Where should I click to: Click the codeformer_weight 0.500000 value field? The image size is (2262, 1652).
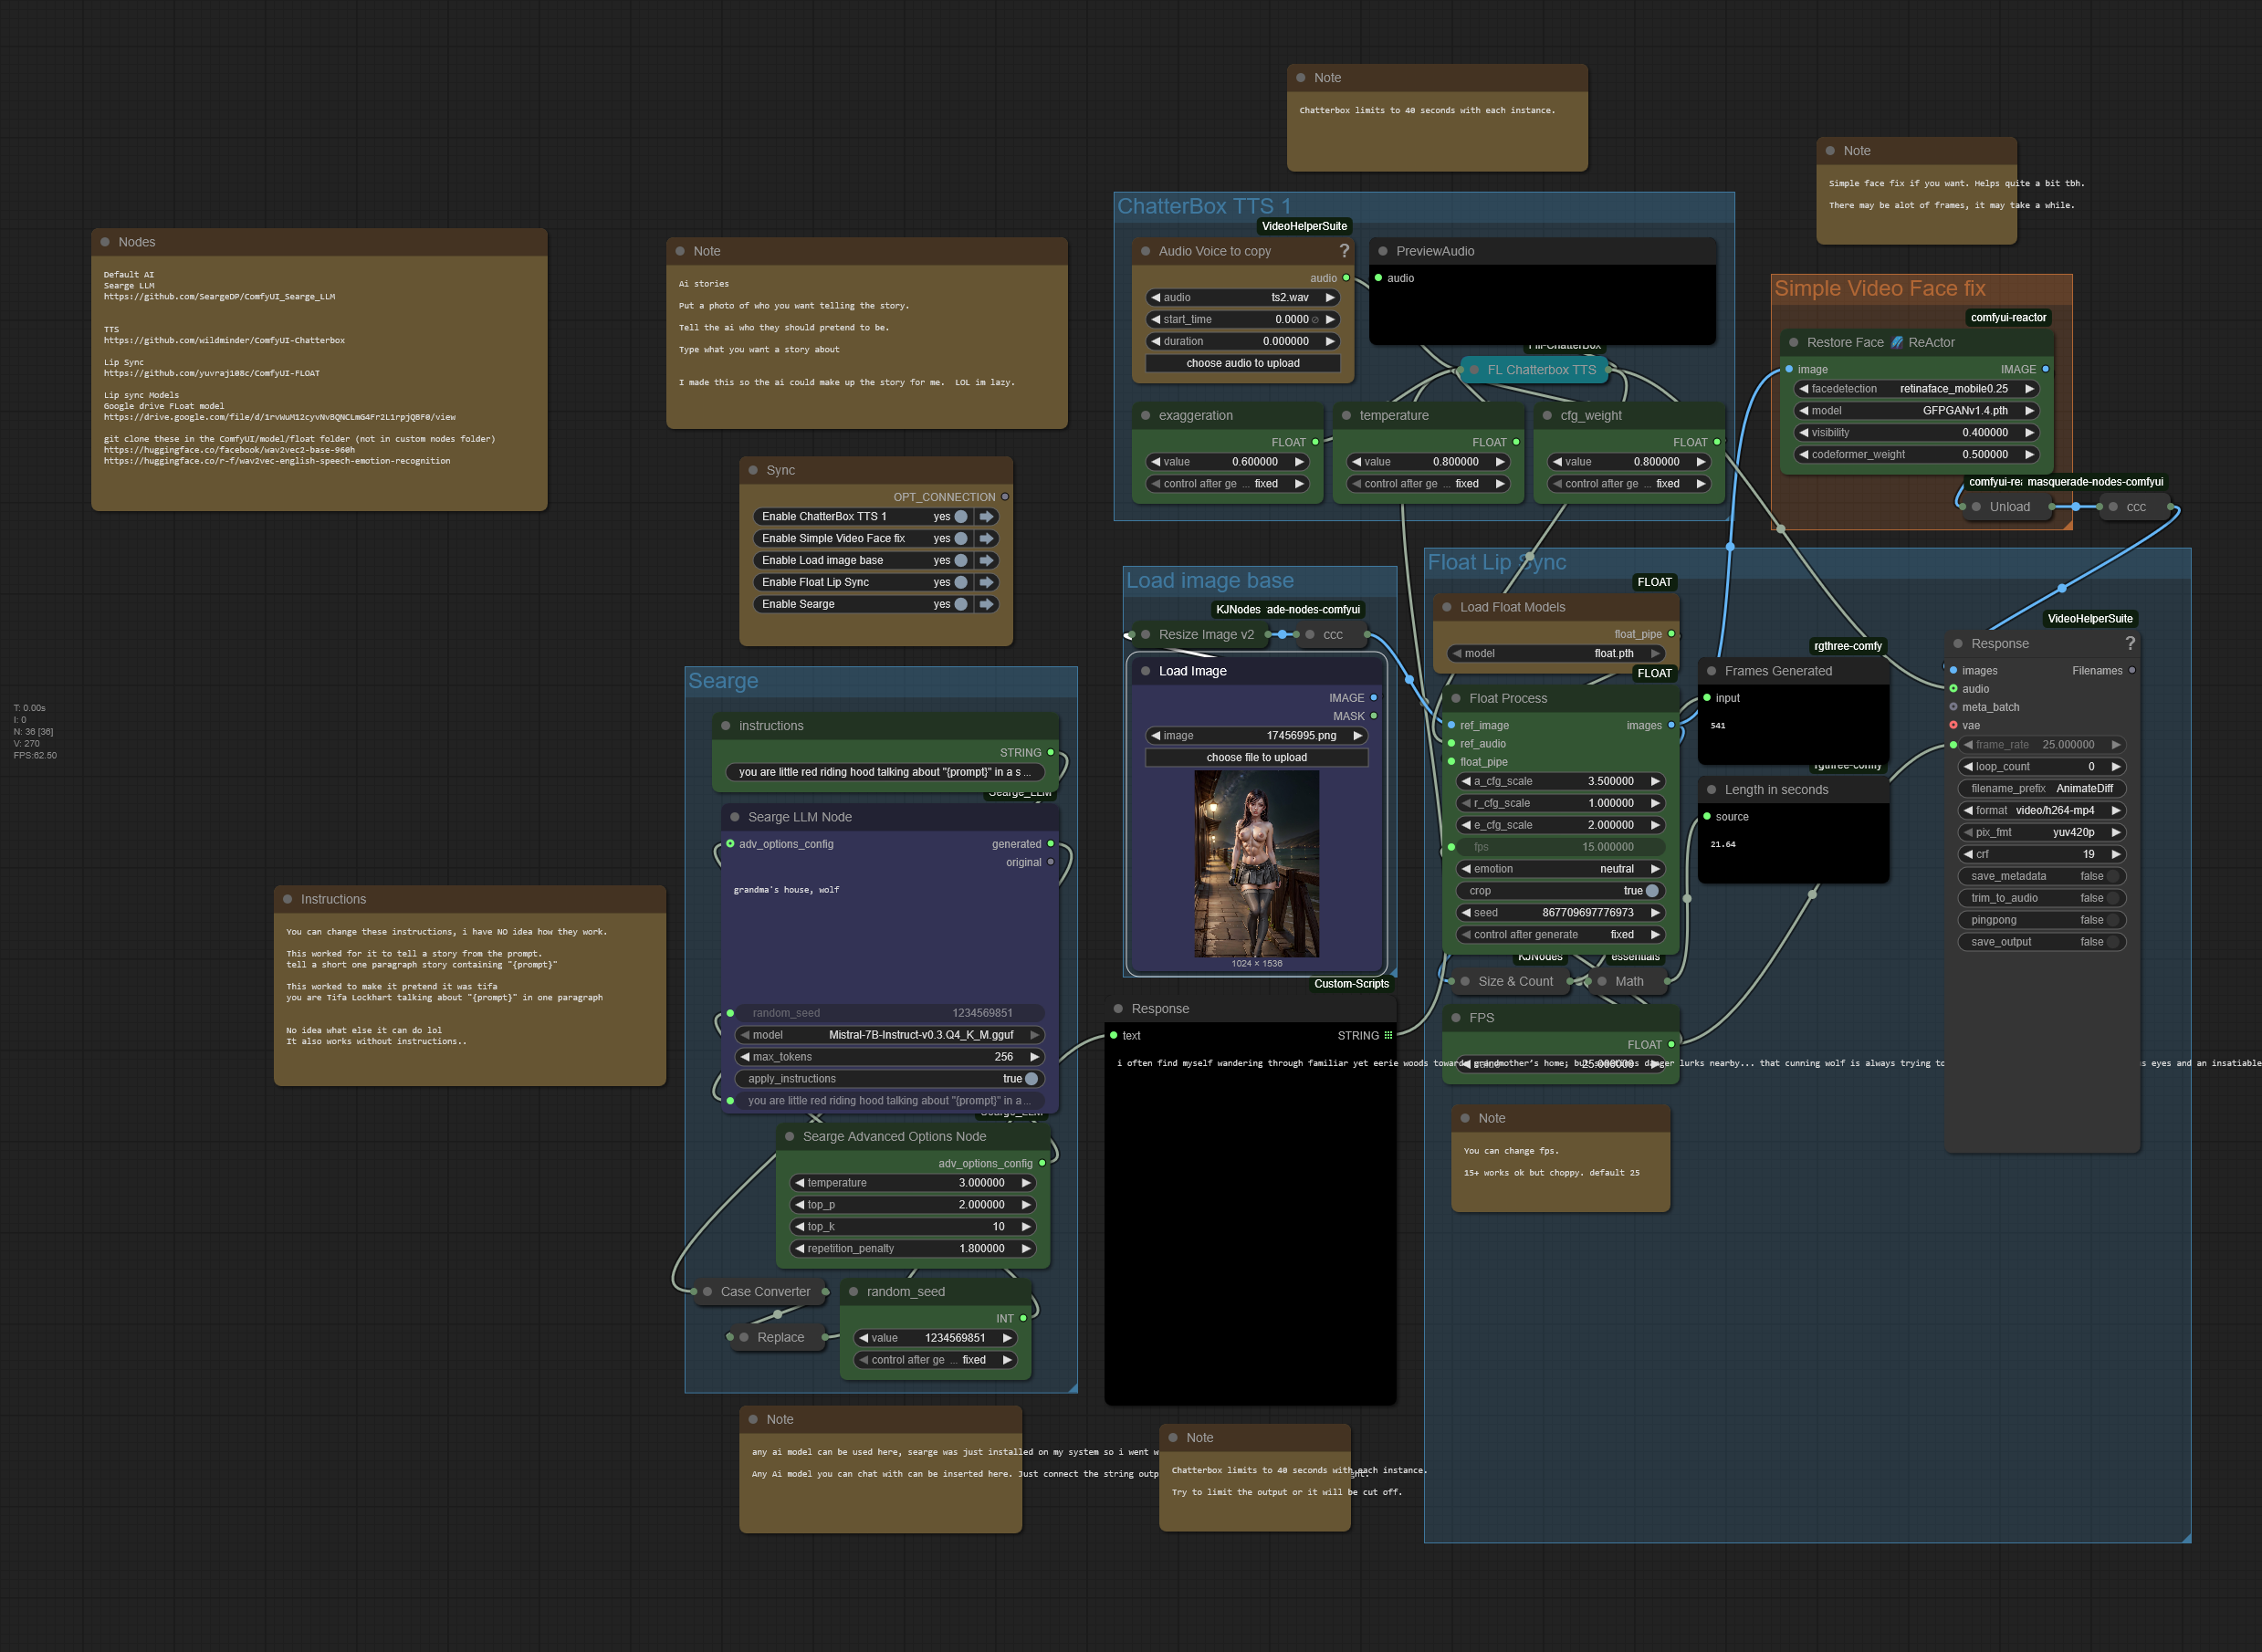(x=1917, y=455)
